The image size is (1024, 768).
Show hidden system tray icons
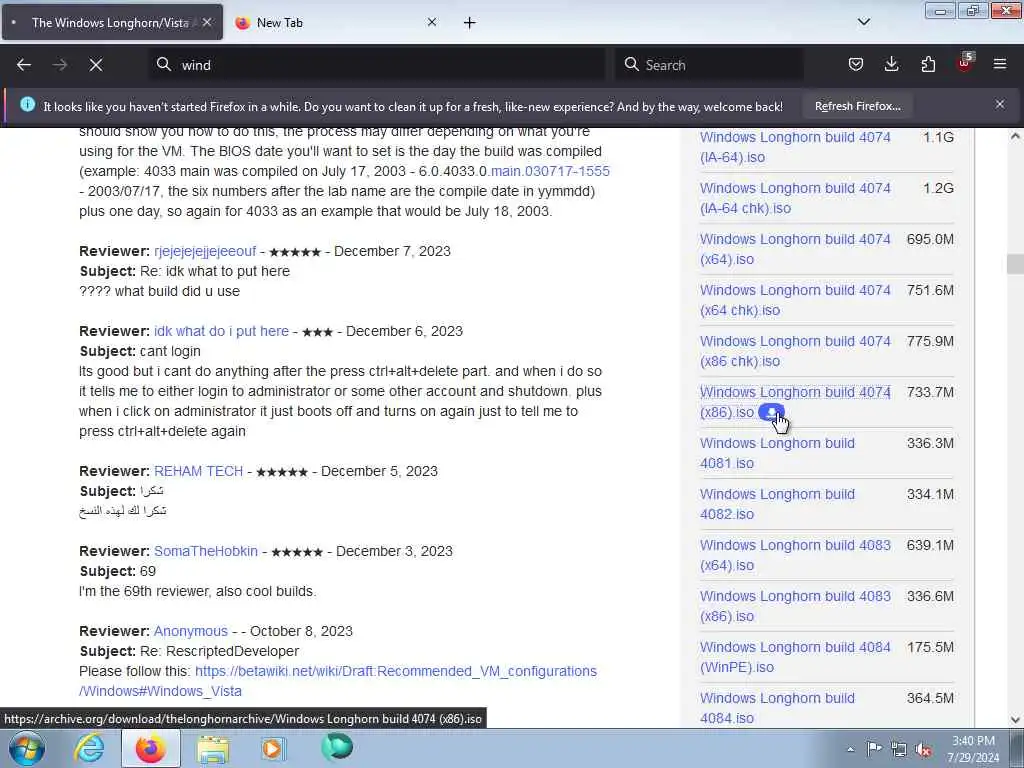(x=850, y=749)
